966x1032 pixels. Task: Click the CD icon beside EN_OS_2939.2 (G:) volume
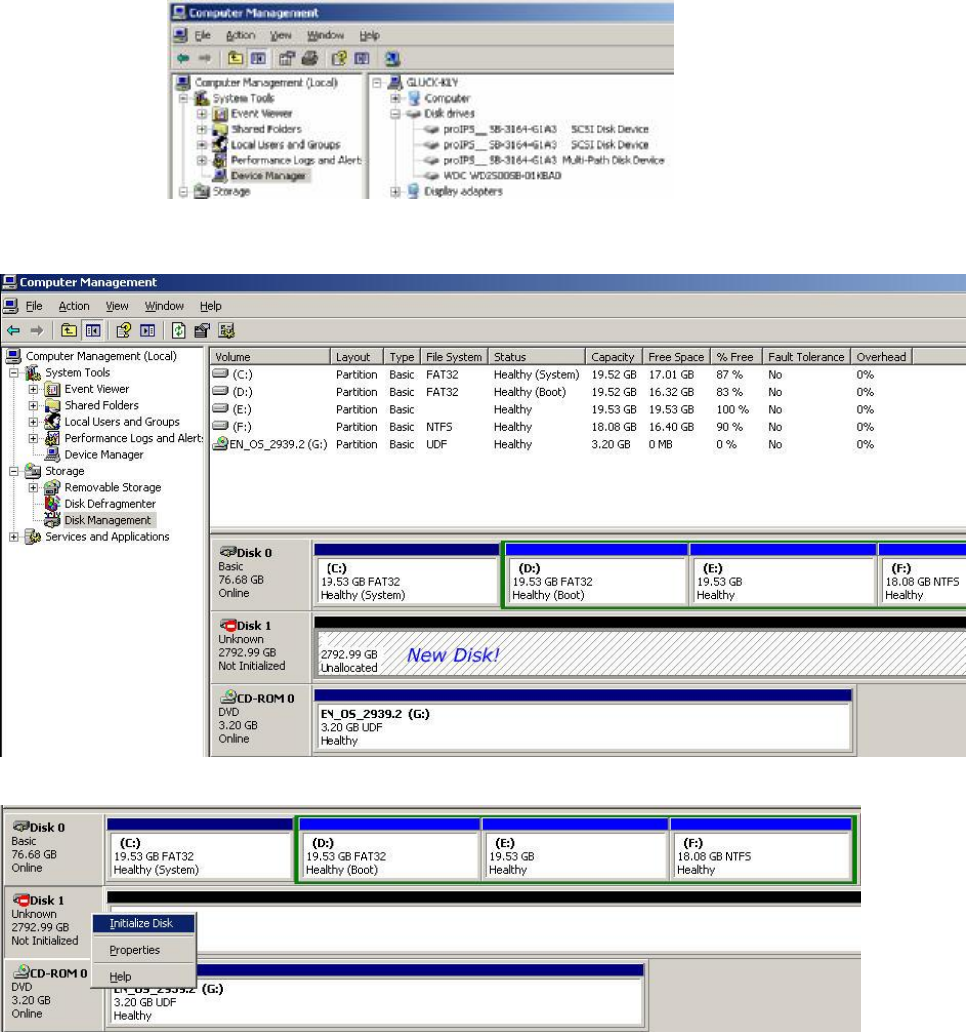[220, 444]
